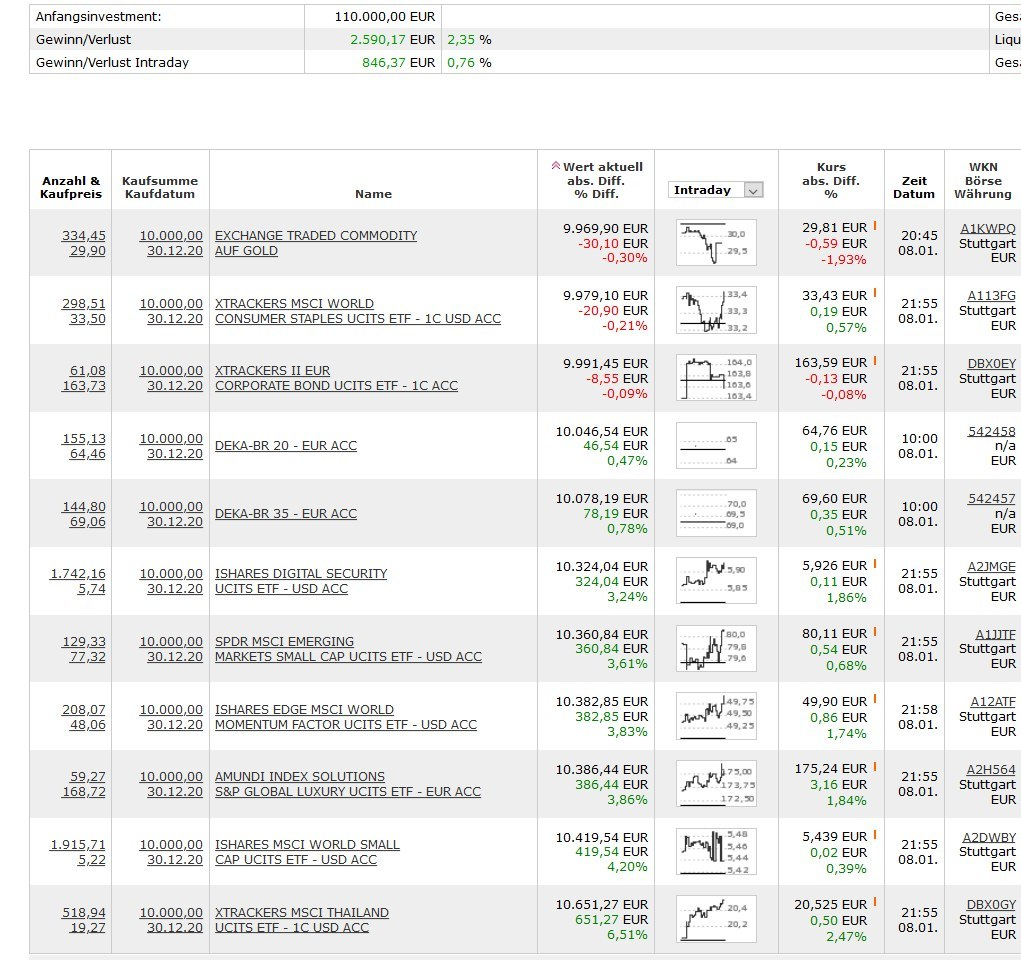Click WKN link DBX0GY
The width and height of the screenshot is (1021, 960).
click(x=991, y=905)
